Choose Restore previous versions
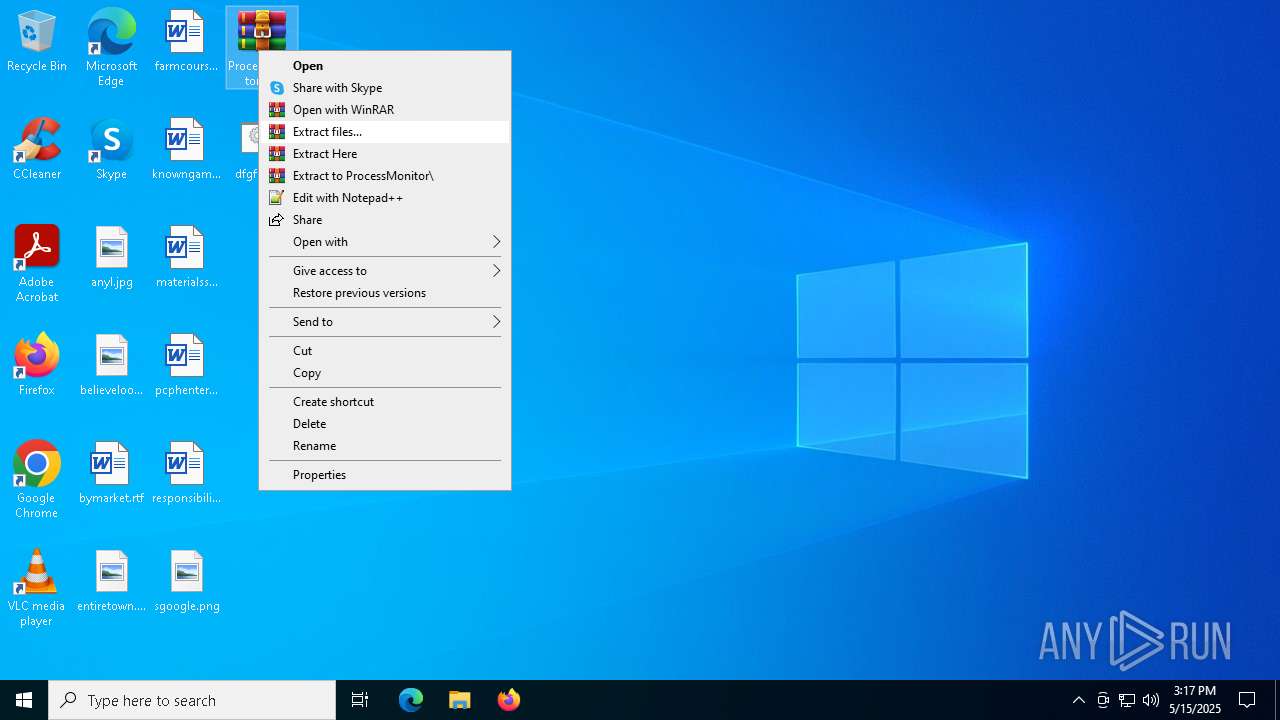1280x720 pixels. (x=385, y=293)
